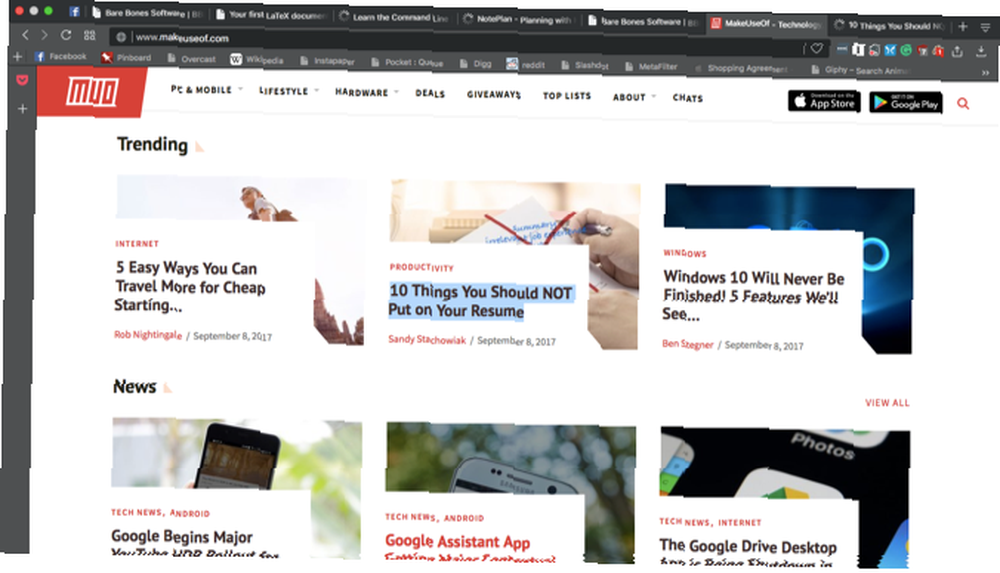1000x573 pixels.
Task: Switch to the MakeUseOf tab
Action: tap(765, 24)
